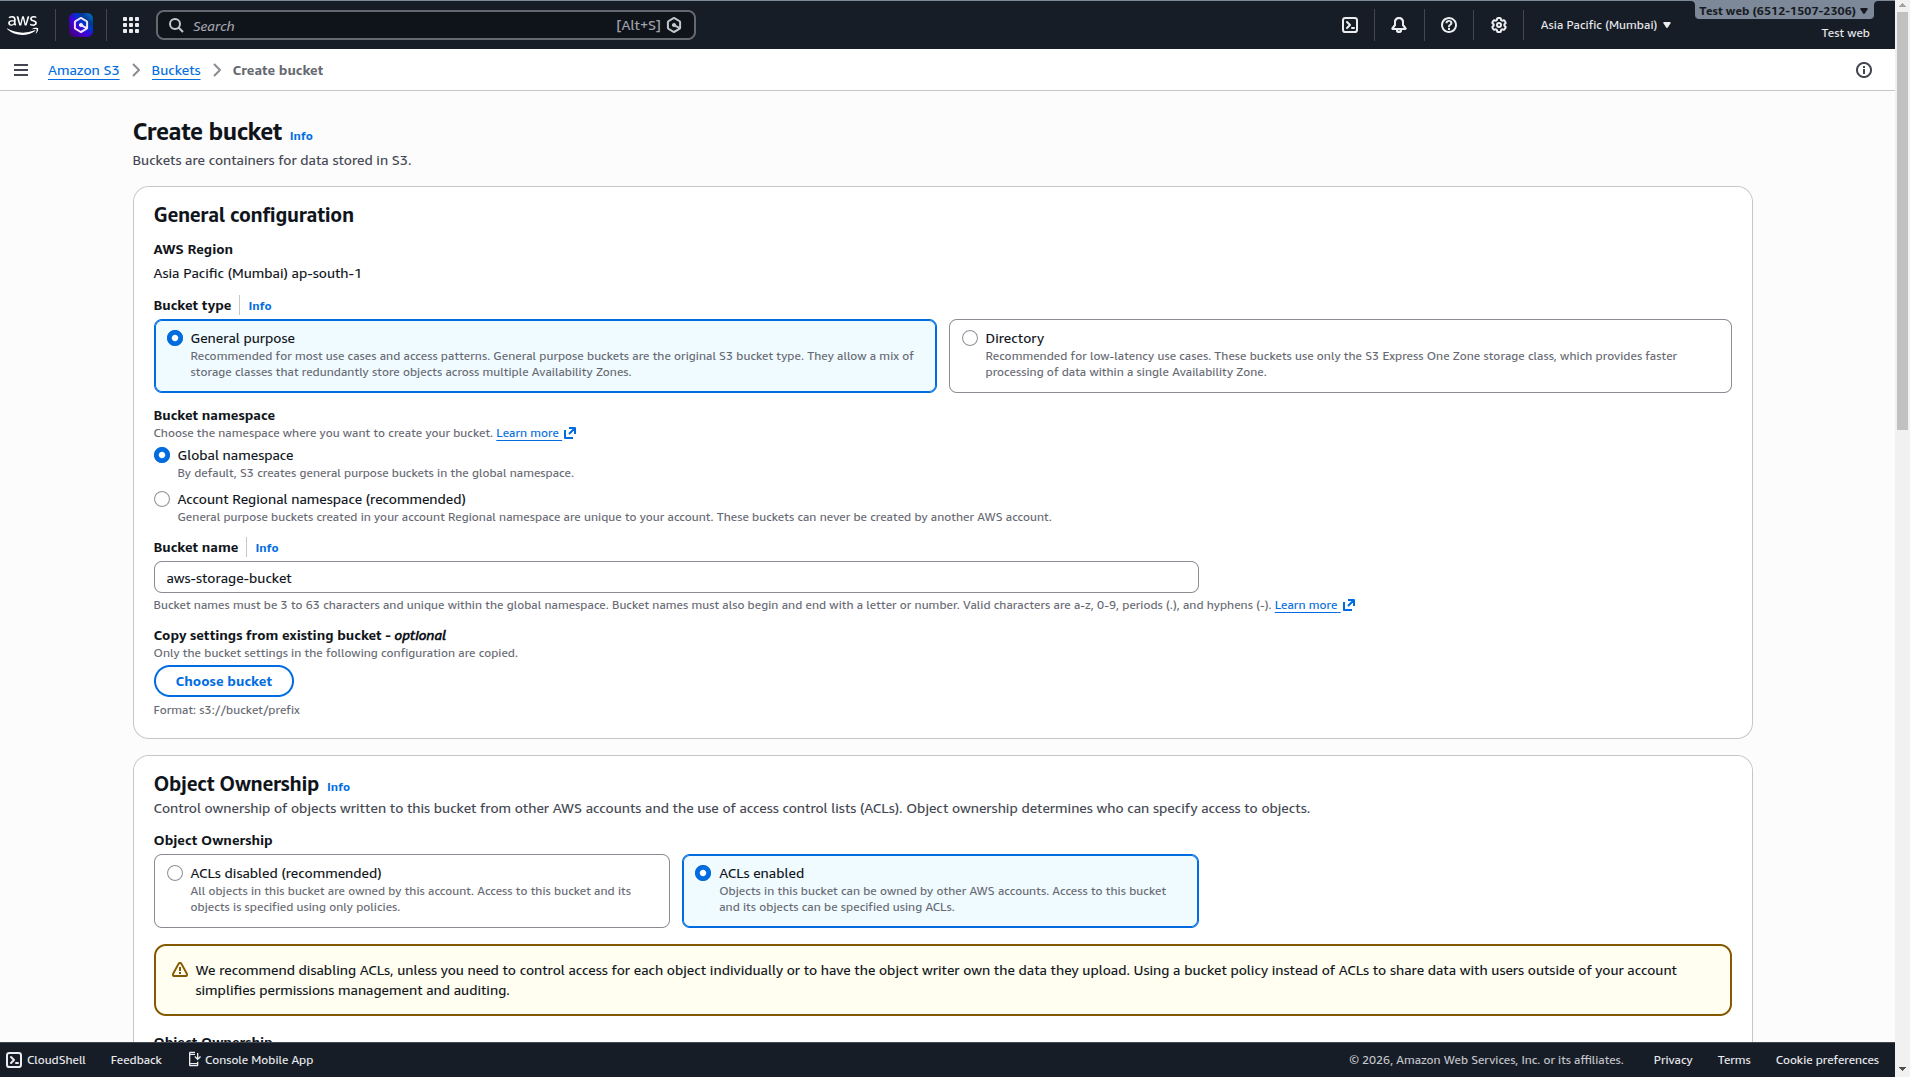Click the Choose bucket button
The width and height of the screenshot is (1910, 1077).
224,681
